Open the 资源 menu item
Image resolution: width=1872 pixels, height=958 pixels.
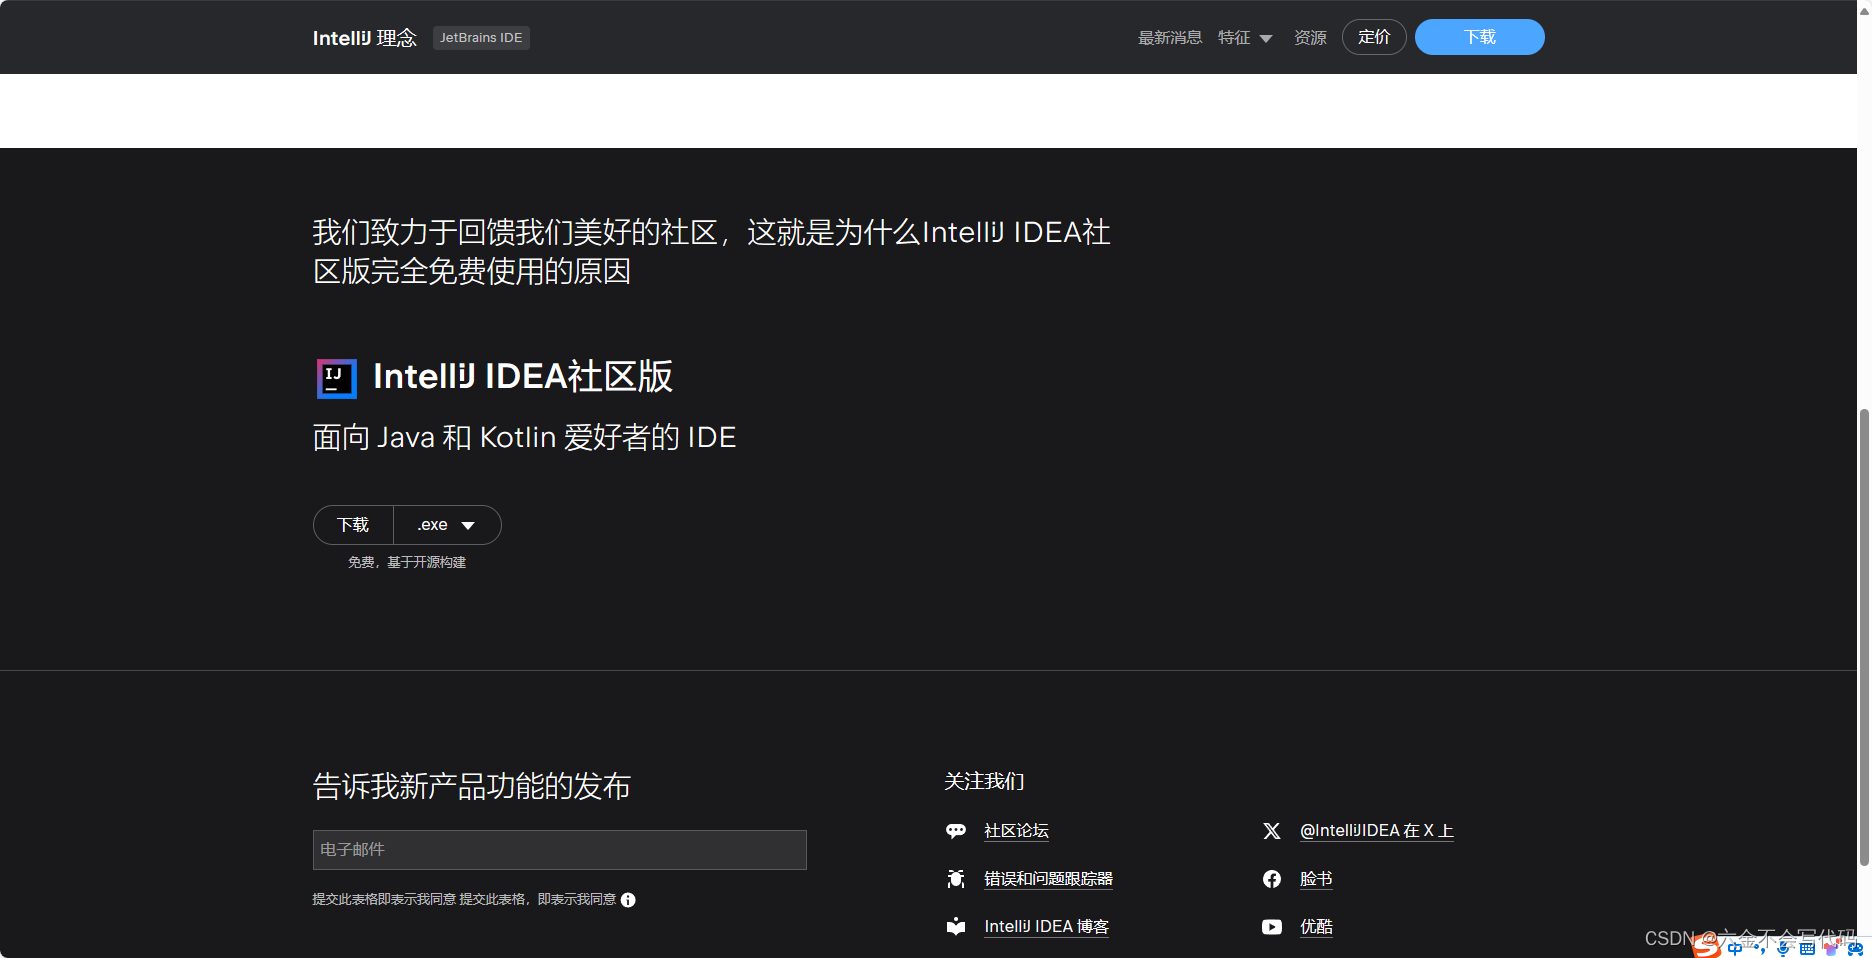(1310, 38)
